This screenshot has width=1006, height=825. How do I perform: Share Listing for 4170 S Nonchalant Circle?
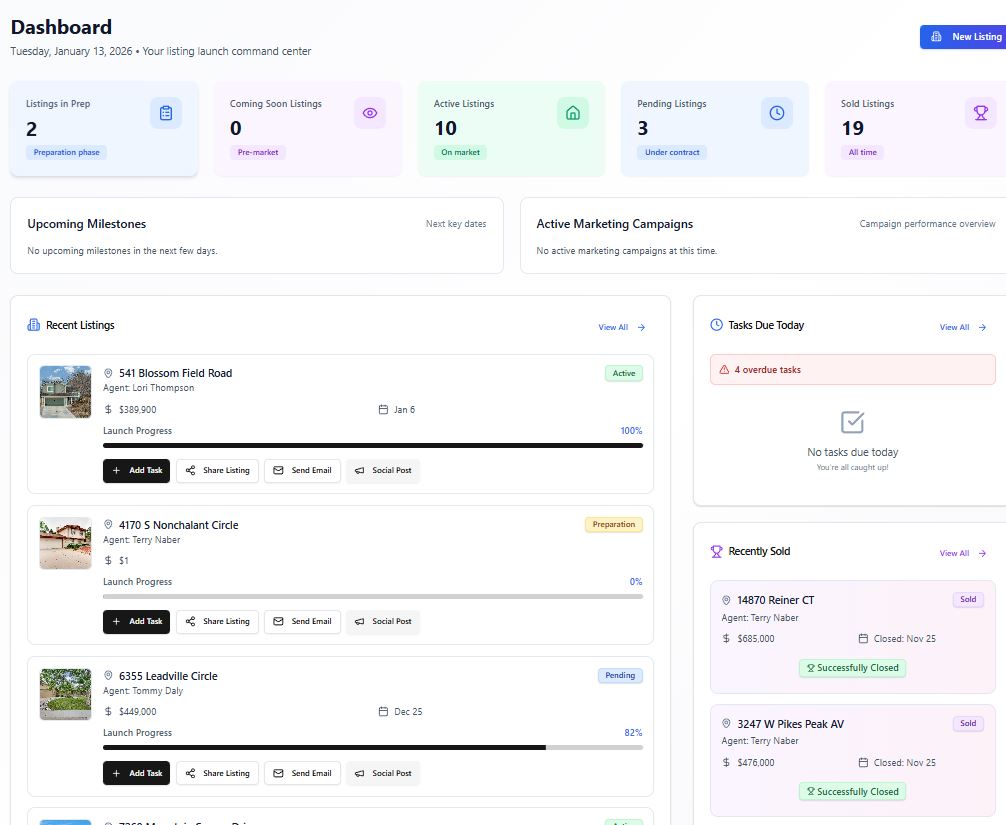(217, 621)
